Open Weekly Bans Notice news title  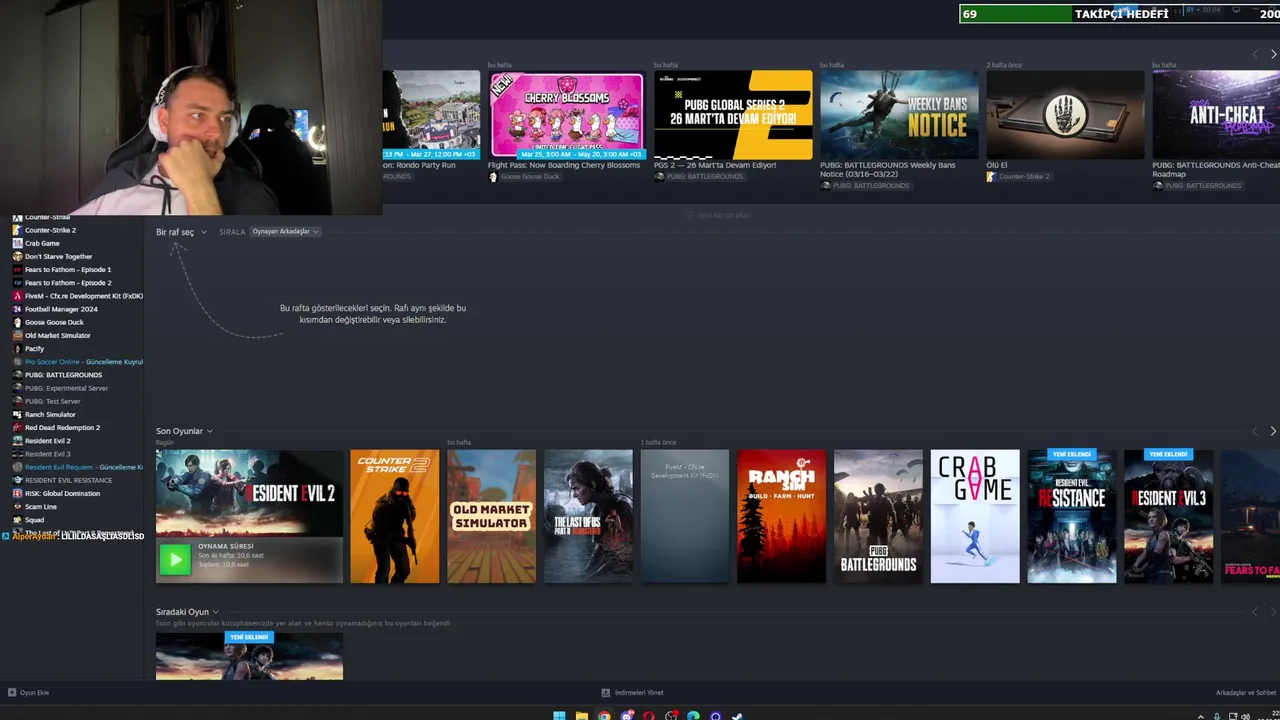[x=887, y=170]
